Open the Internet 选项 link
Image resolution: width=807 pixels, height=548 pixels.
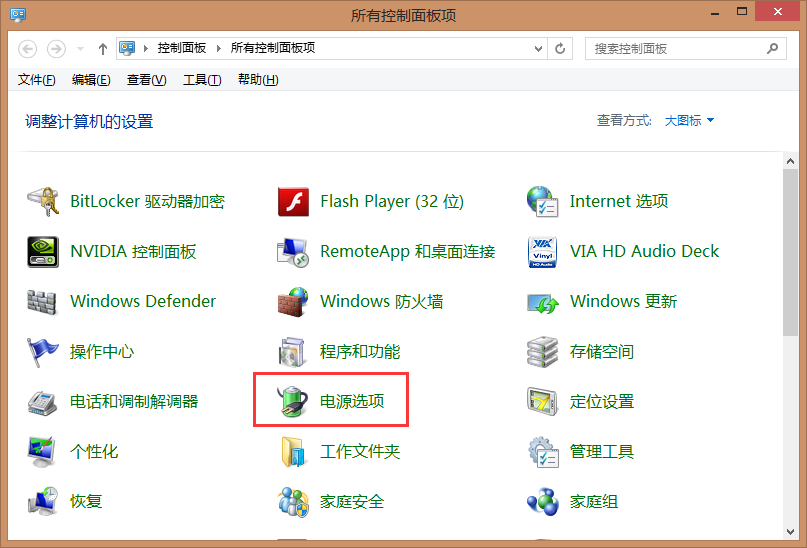pos(618,201)
